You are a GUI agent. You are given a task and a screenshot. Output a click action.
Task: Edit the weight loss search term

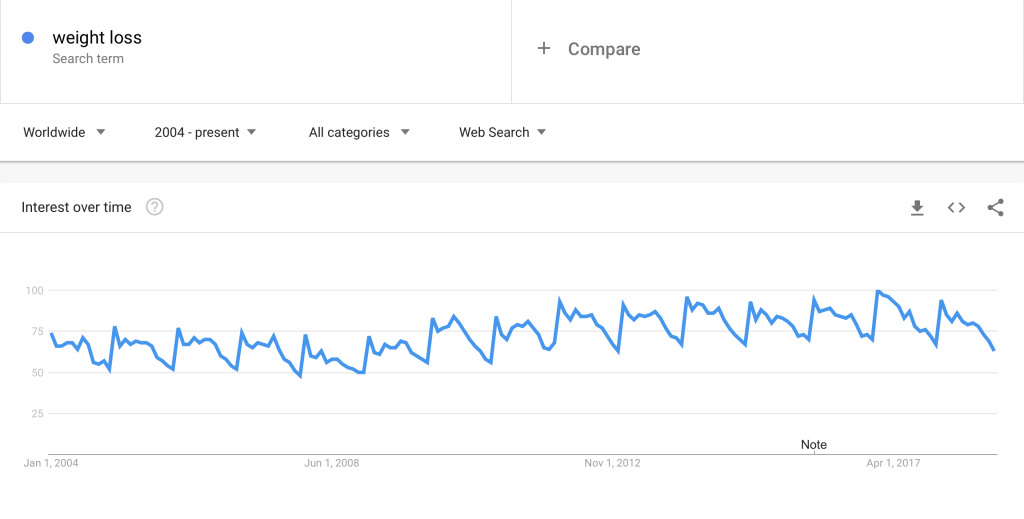click(97, 38)
